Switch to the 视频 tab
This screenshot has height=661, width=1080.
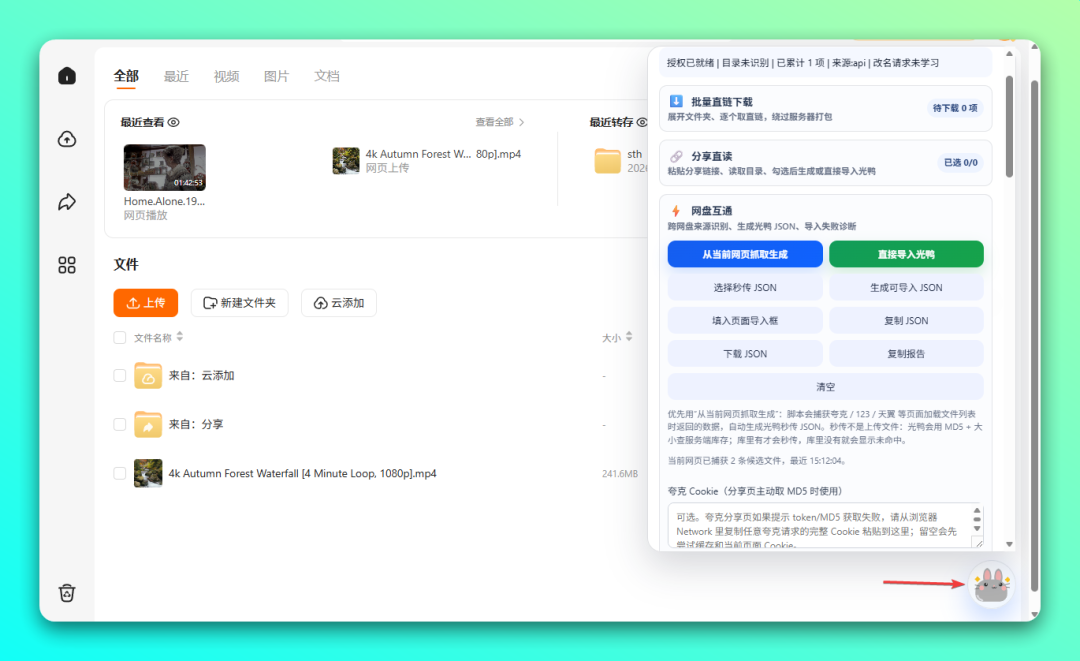click(226, 76)
